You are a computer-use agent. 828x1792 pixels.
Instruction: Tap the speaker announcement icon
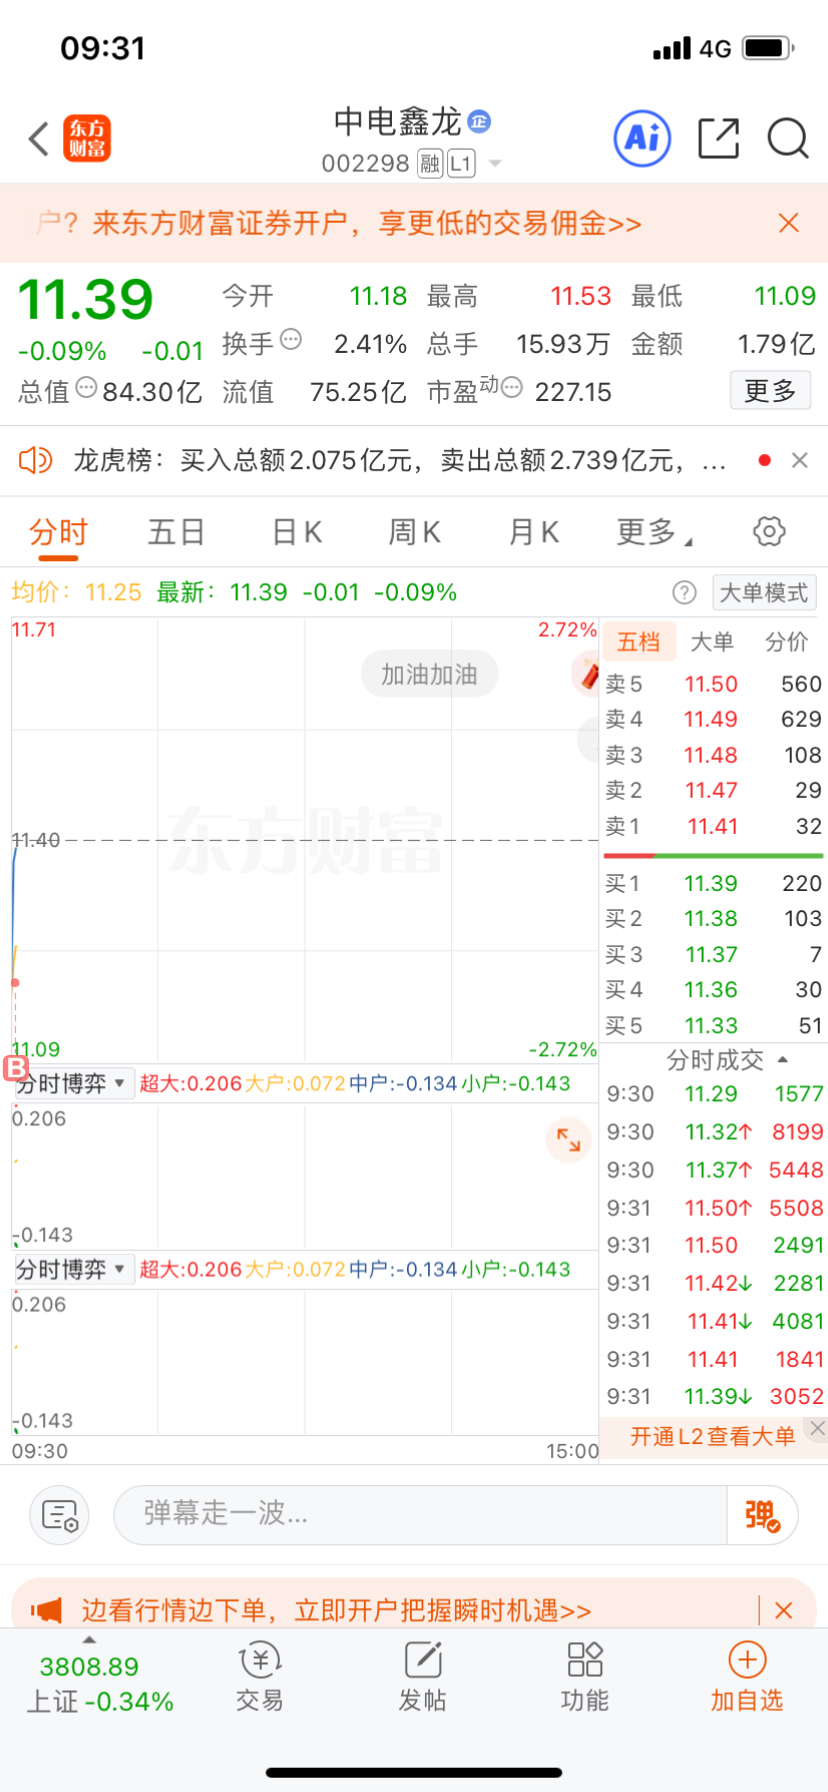pos(36,460)
